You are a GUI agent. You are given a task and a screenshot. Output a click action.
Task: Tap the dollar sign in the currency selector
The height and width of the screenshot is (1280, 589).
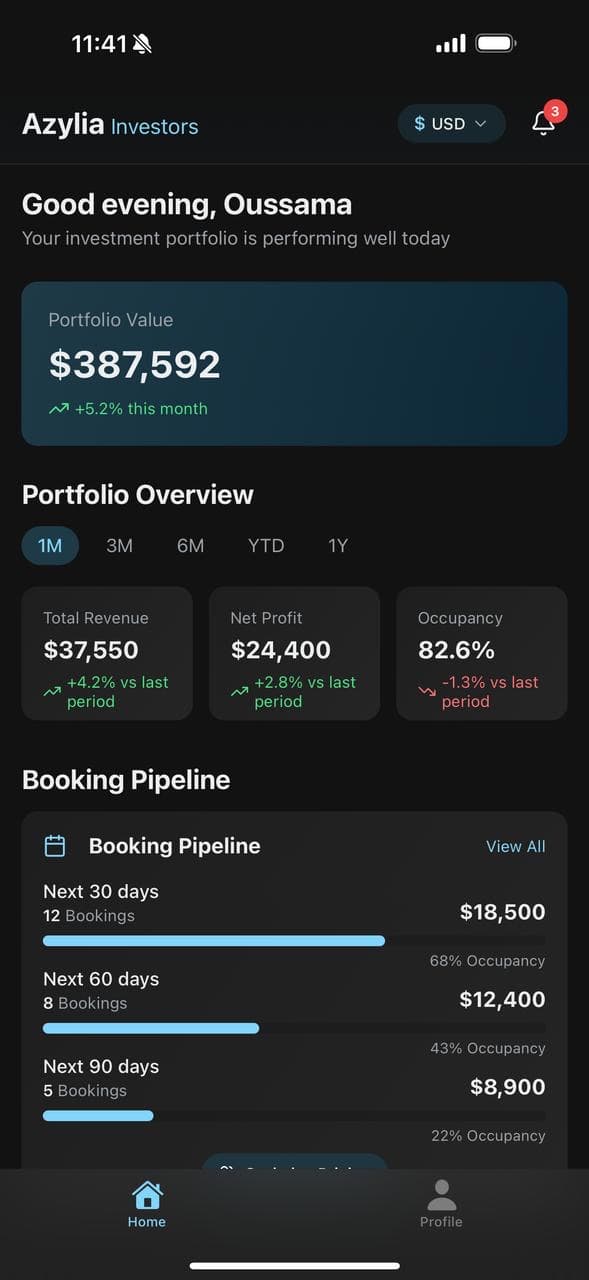(x=418, y=123)
